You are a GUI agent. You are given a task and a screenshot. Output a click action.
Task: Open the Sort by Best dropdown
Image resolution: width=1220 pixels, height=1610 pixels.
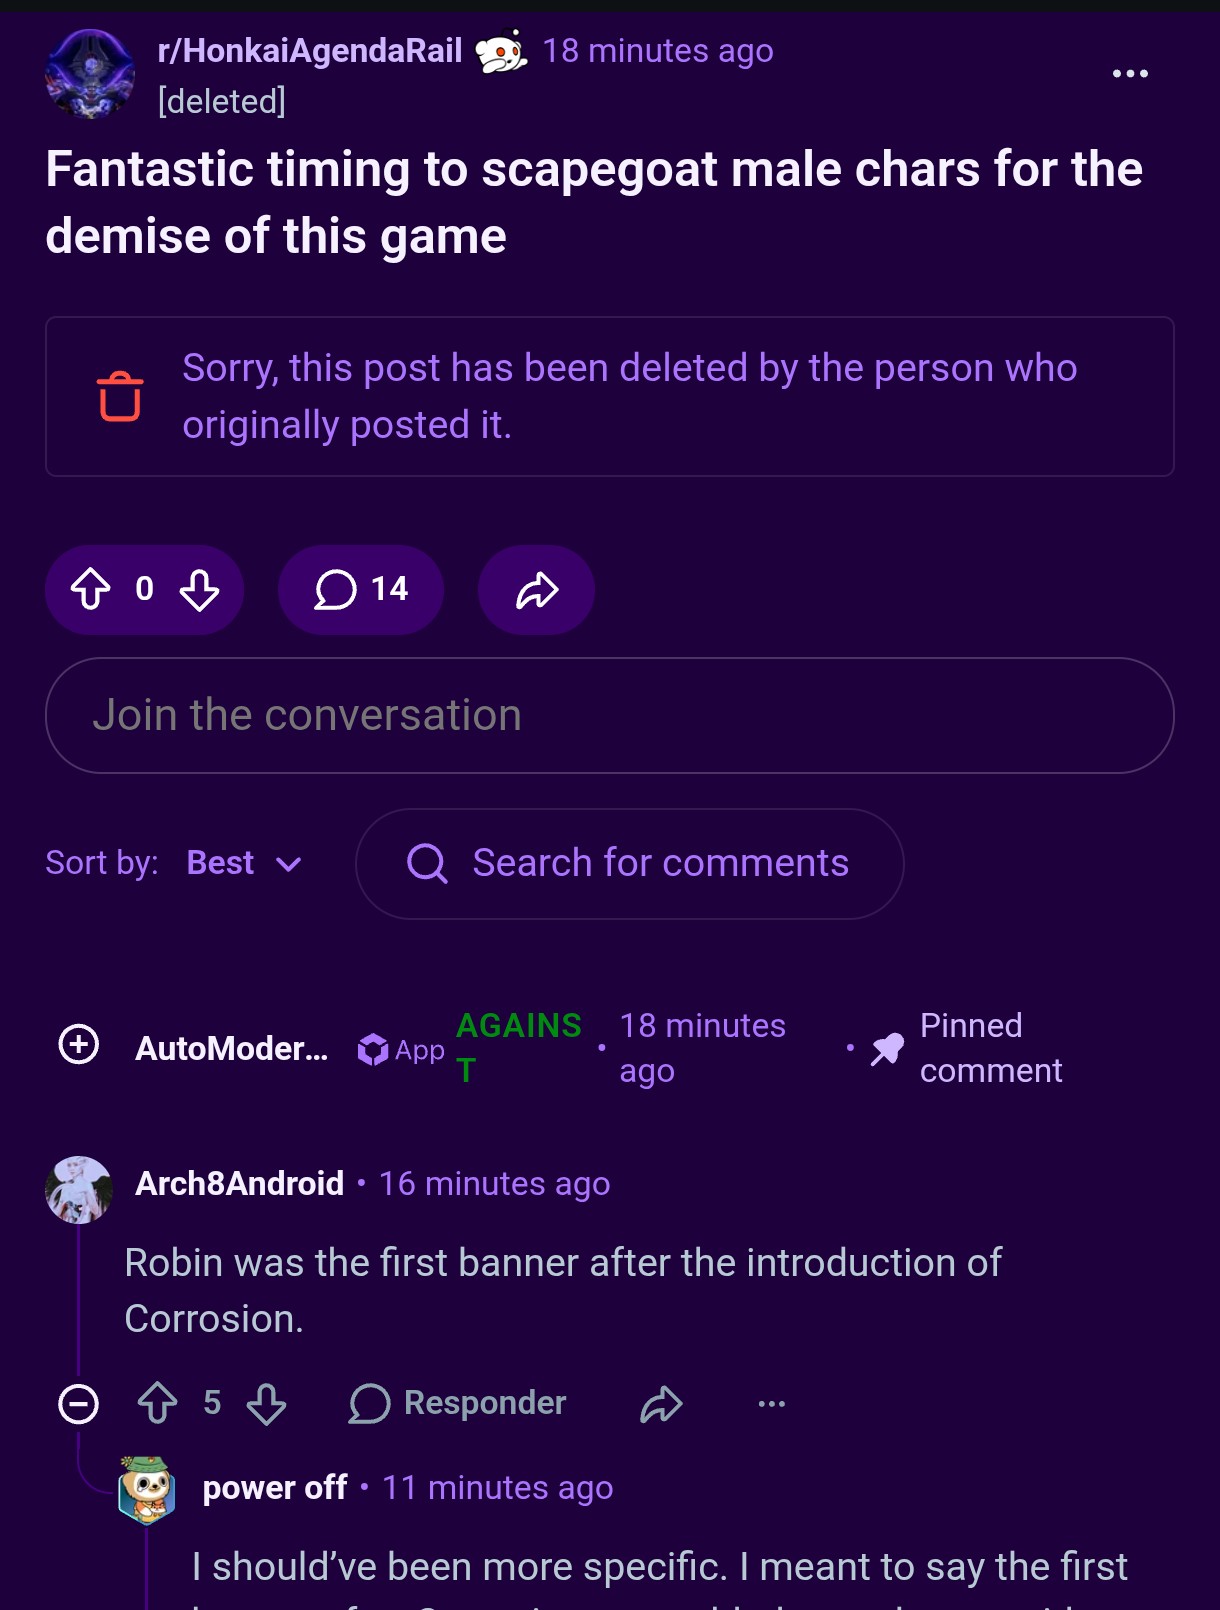pos(244,863)
